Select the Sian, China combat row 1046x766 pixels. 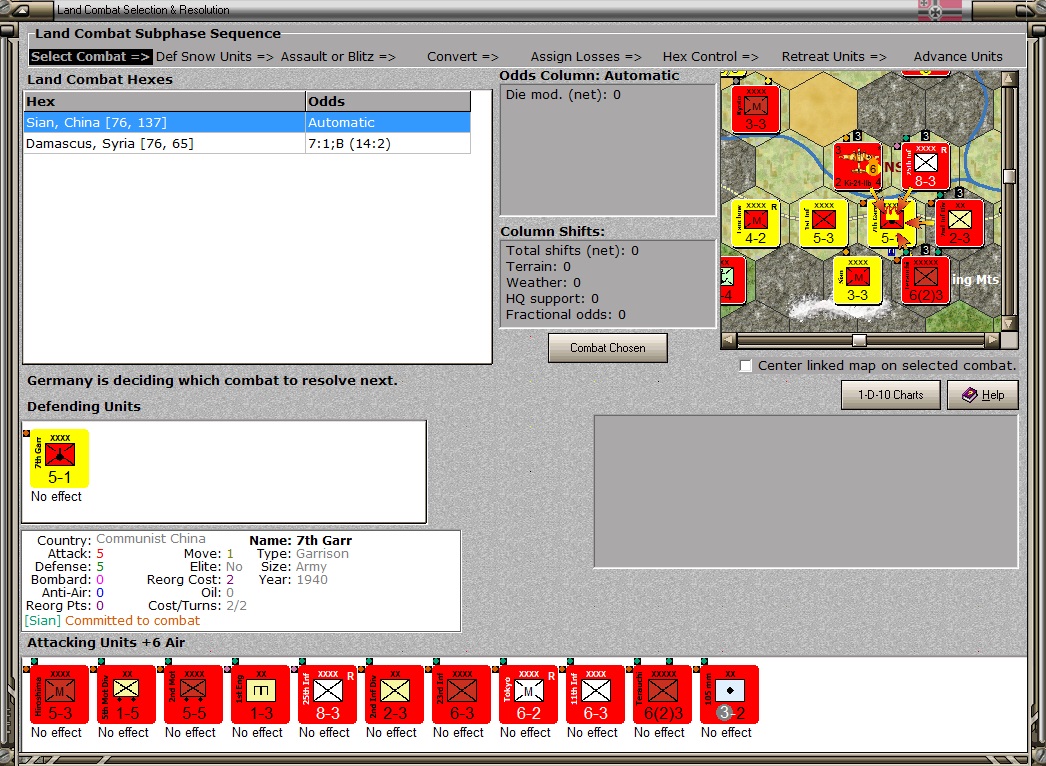(247, 123)
